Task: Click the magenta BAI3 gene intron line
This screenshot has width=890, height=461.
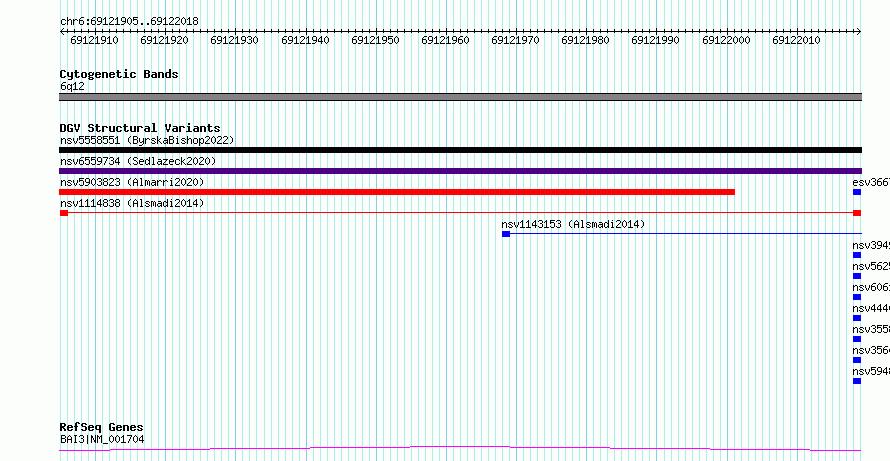Action: point(460,449)
